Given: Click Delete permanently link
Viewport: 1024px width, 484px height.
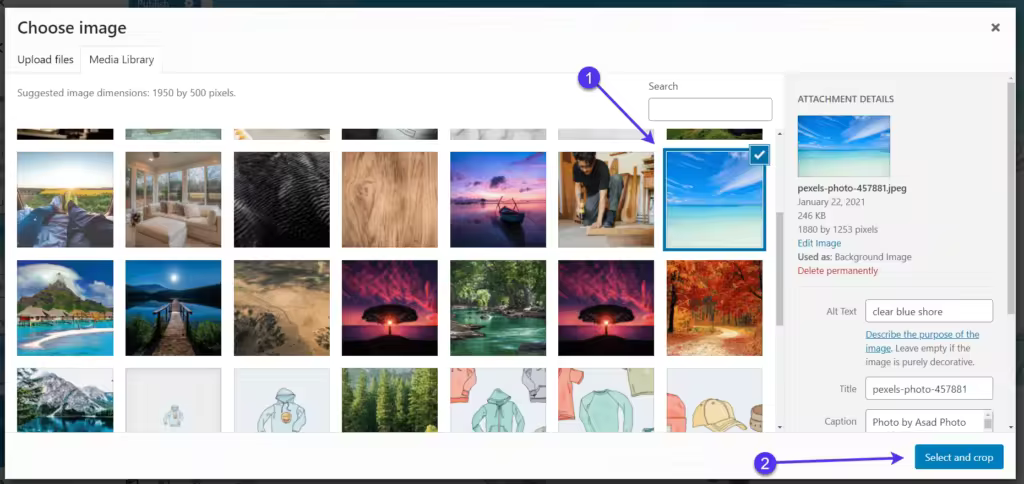Looking at the screenshot, I should click(837, 270).
